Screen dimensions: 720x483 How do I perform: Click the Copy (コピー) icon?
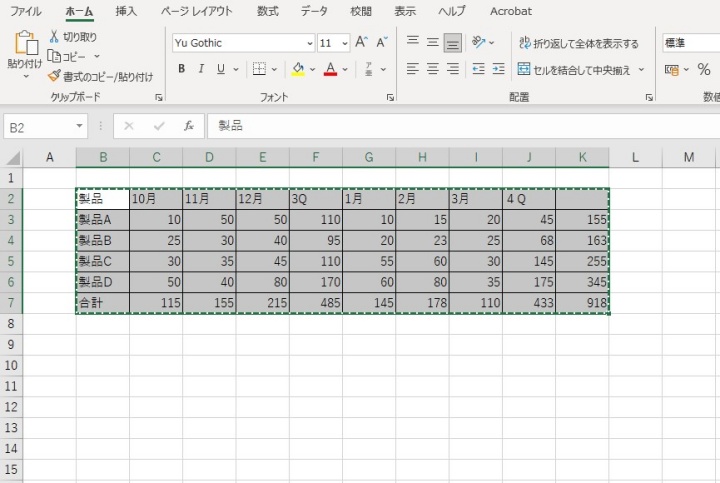pyautogui.click(x=54, y=56)
